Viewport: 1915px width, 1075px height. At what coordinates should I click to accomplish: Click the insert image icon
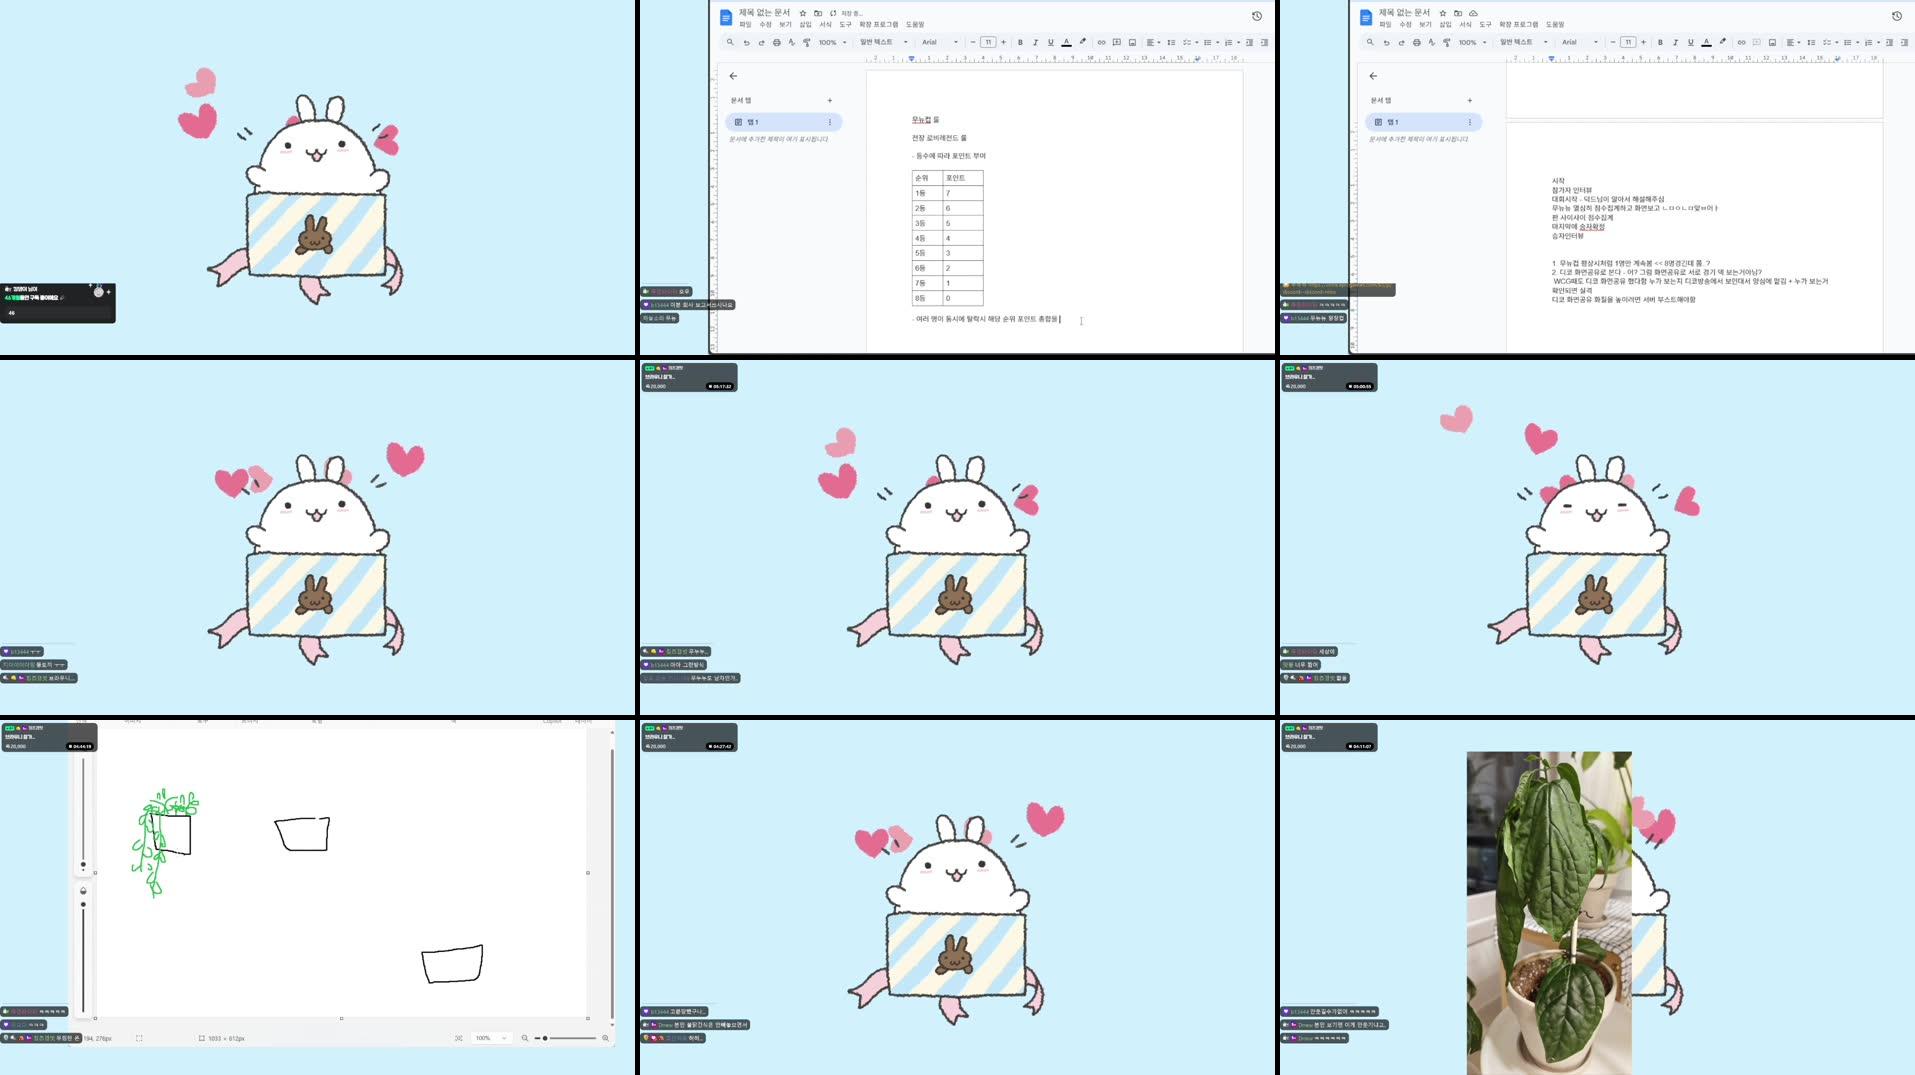point(1131,42)
